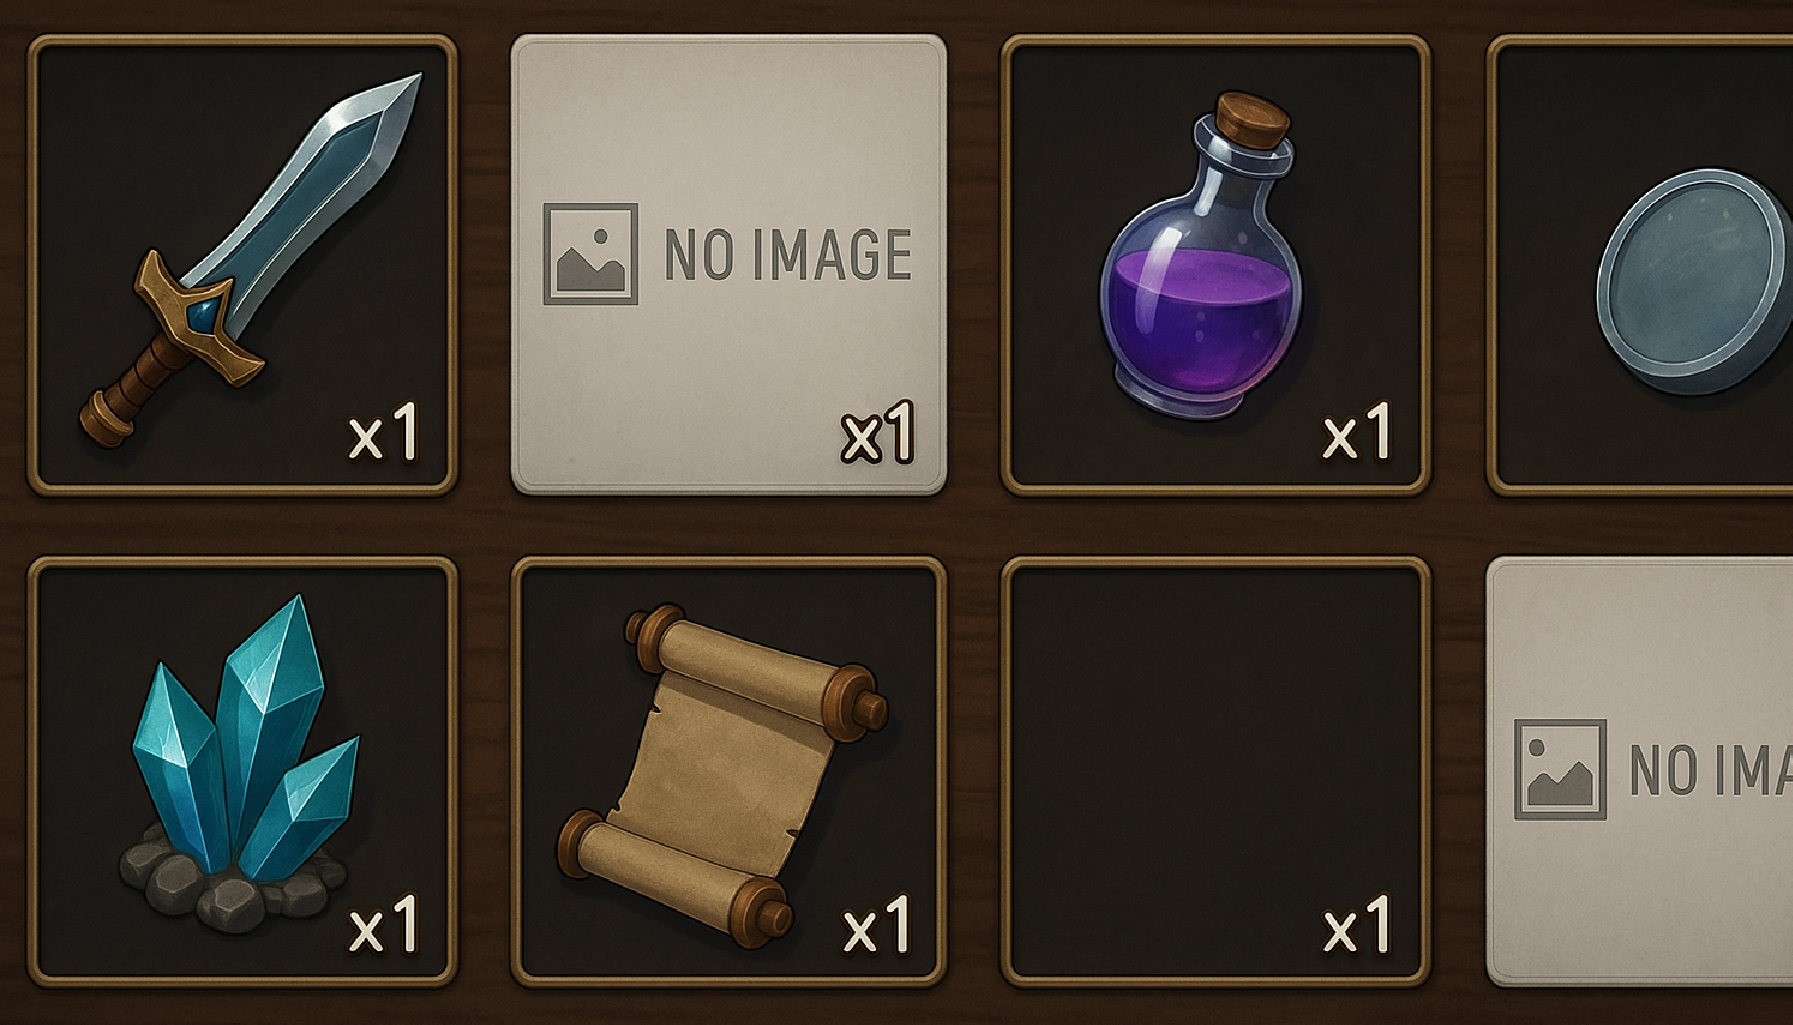The width and height of the screenshot is (1793, 1025).
Task: Click the scroll's x1 quantity label
Action: 877,925
